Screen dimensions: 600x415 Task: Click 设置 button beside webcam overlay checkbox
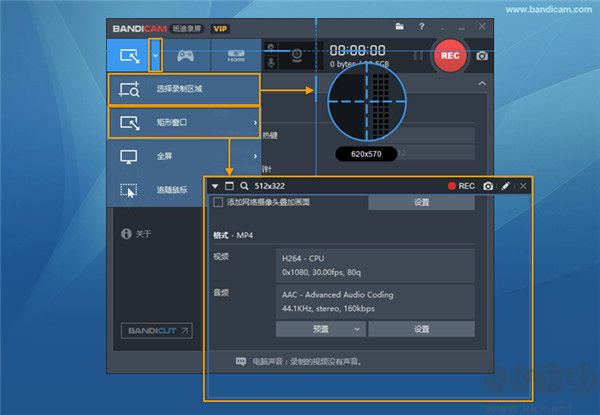click(421, 202)
